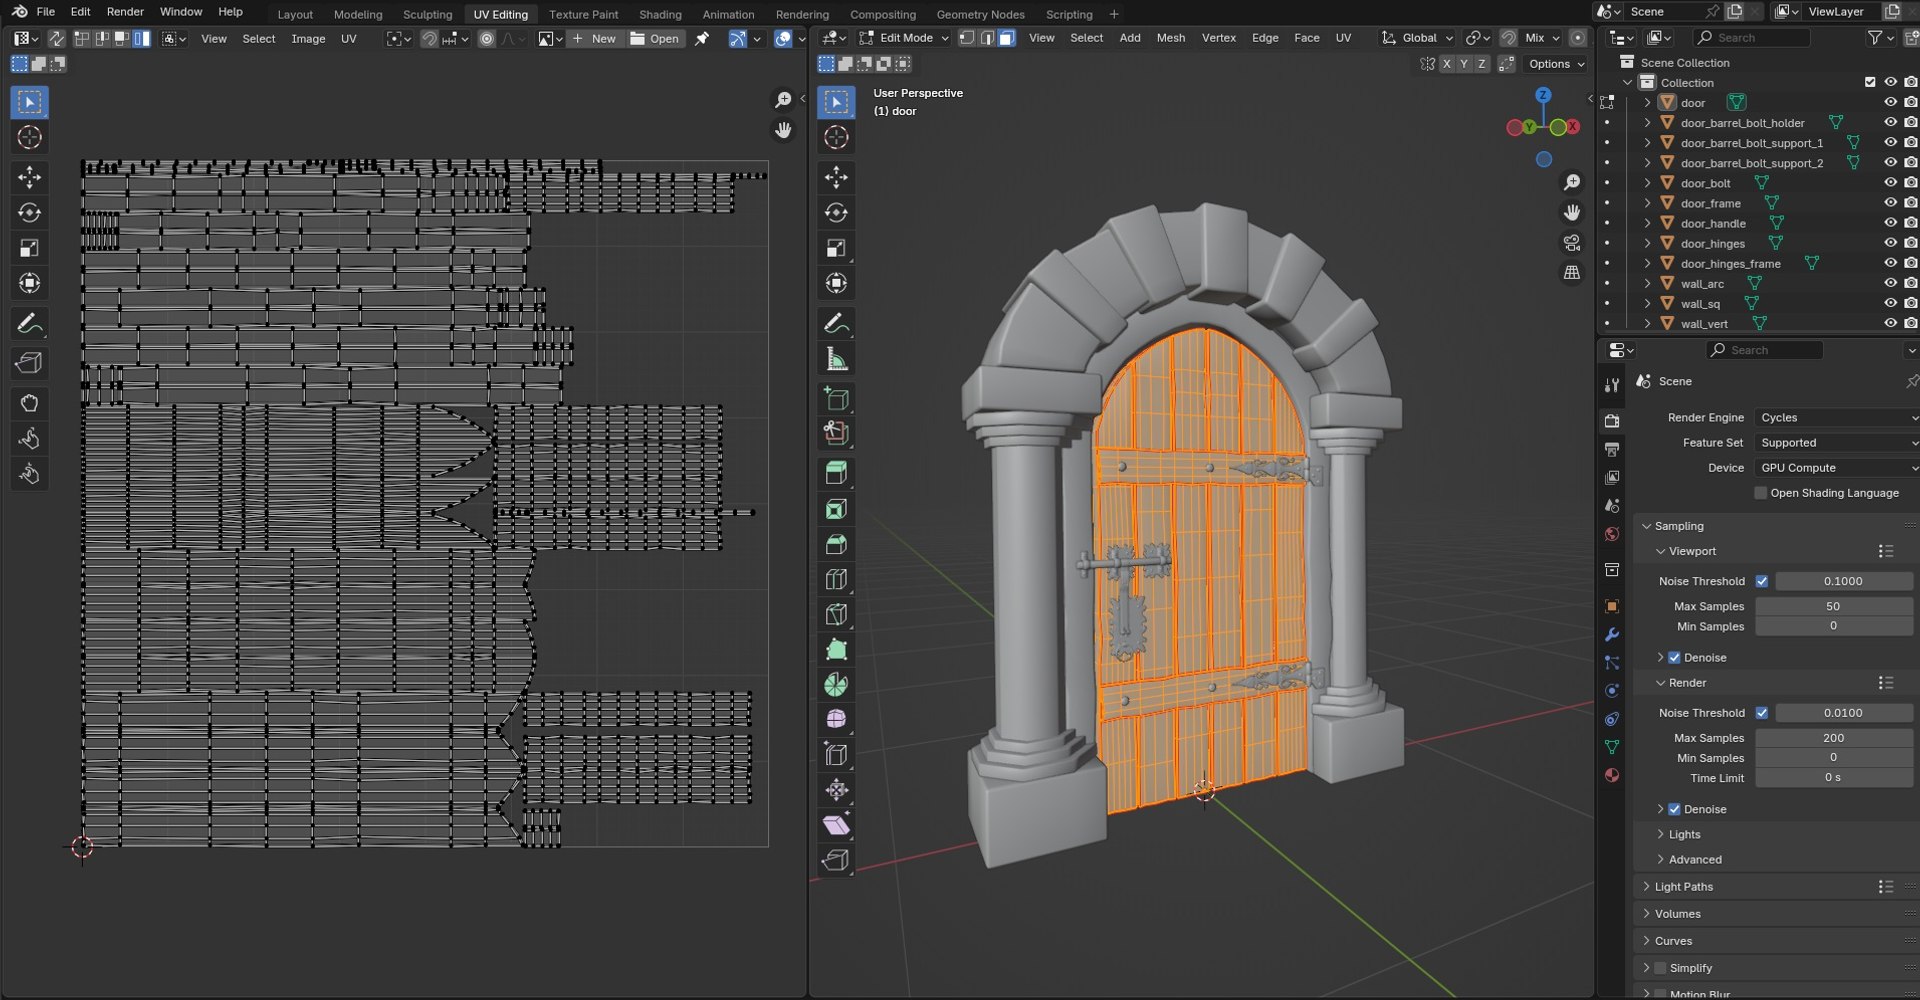Click the New image button
The width and height of the screenshot is (1920, 1000).
[594, 39]
